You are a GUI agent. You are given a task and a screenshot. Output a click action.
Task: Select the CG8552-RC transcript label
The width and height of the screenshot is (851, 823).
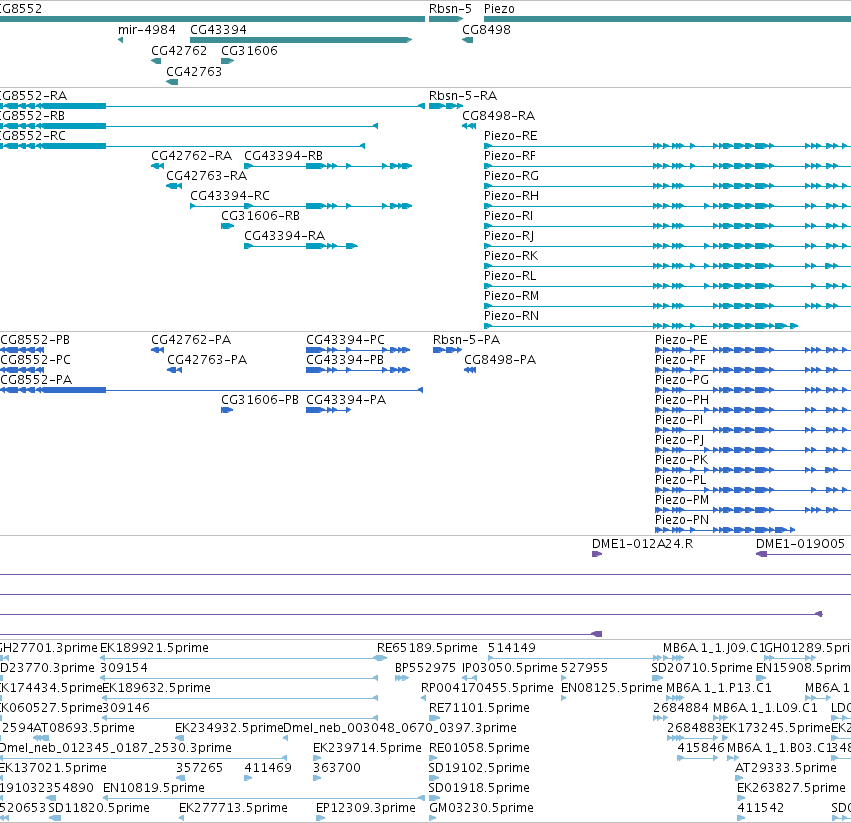coord(33,136)
